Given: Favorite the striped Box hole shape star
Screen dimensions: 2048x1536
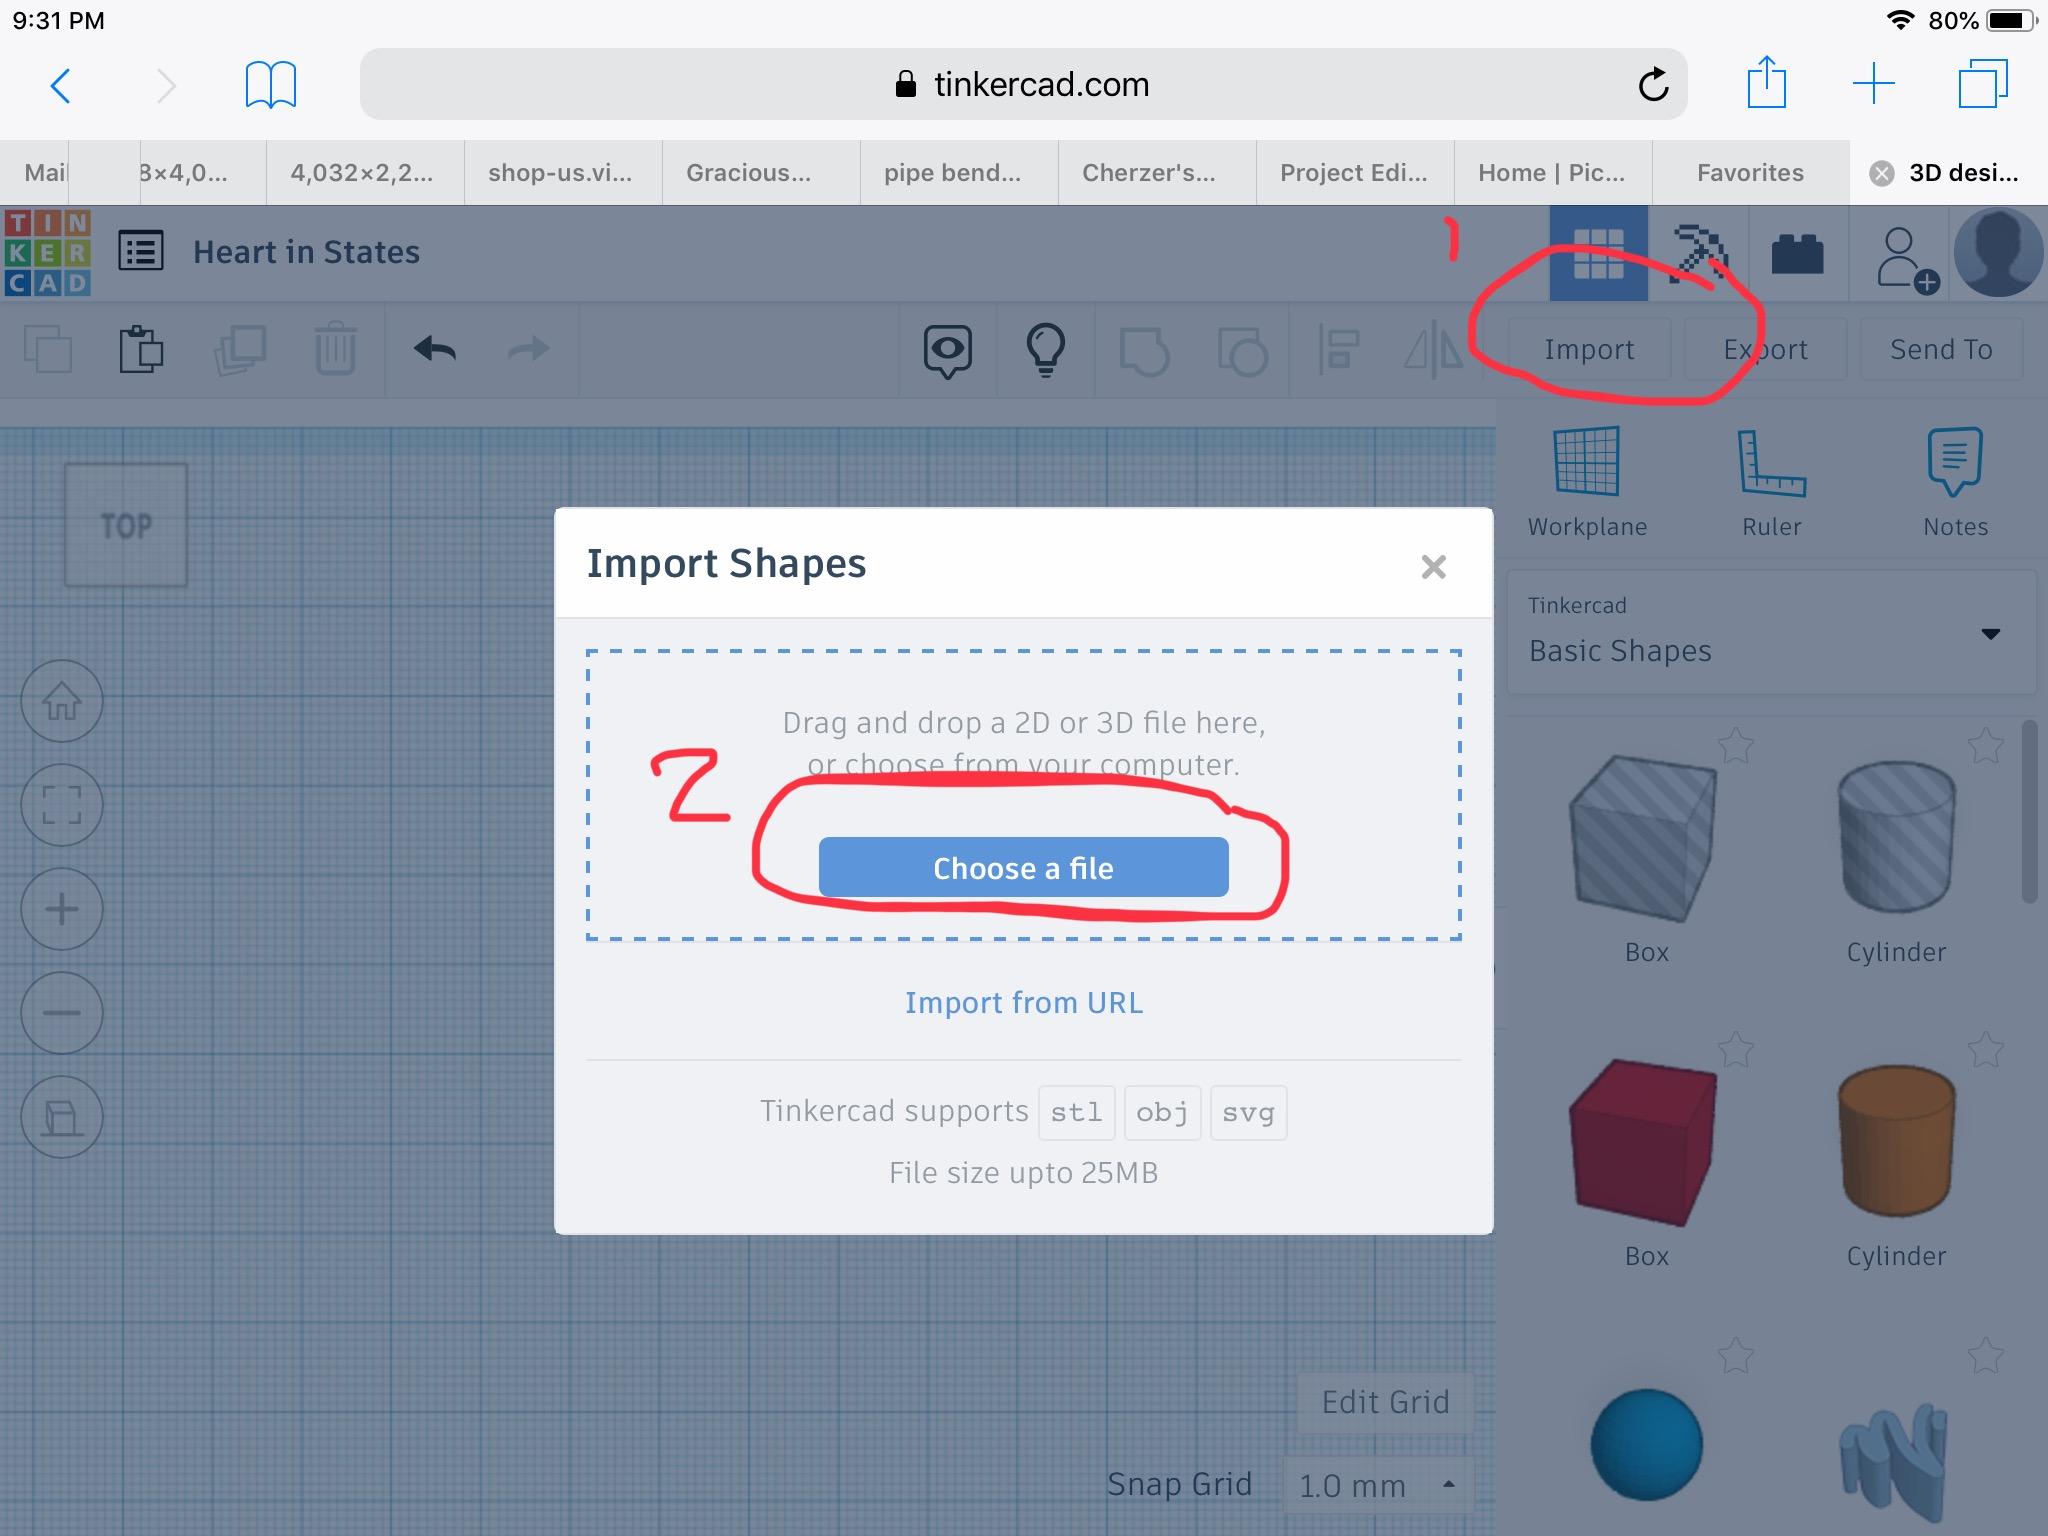Looking at the screenshot, I should 1736,745.
